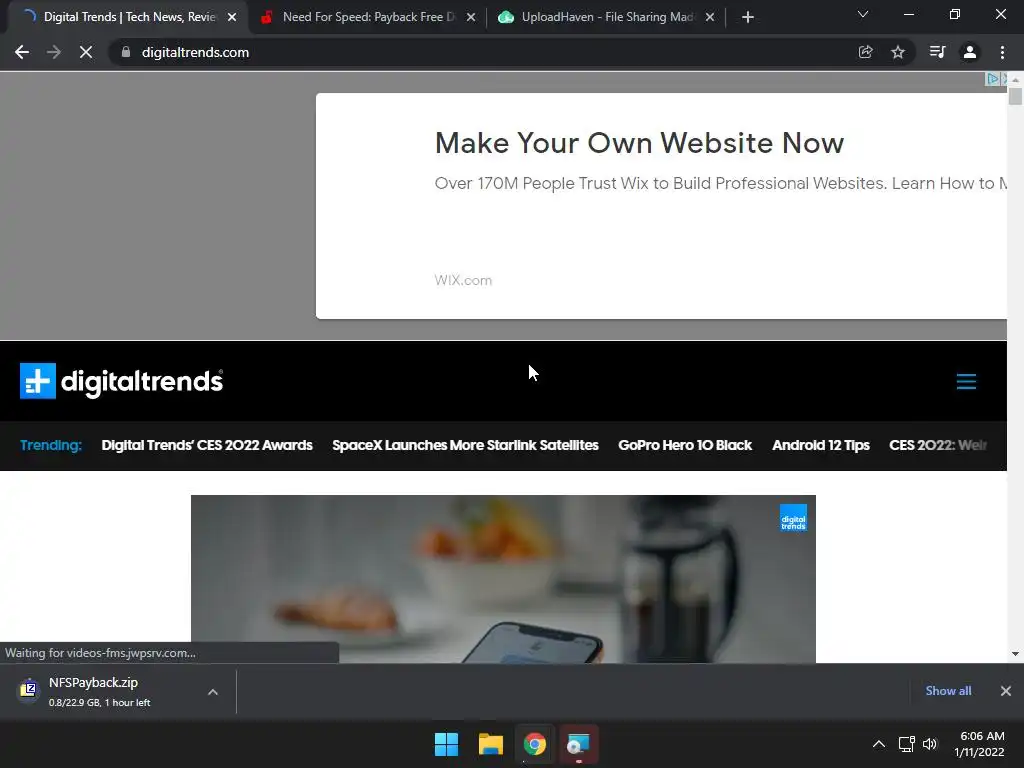
Task: Click the page vertical scrollbar thumb
Action: [x=1015, y=95]
